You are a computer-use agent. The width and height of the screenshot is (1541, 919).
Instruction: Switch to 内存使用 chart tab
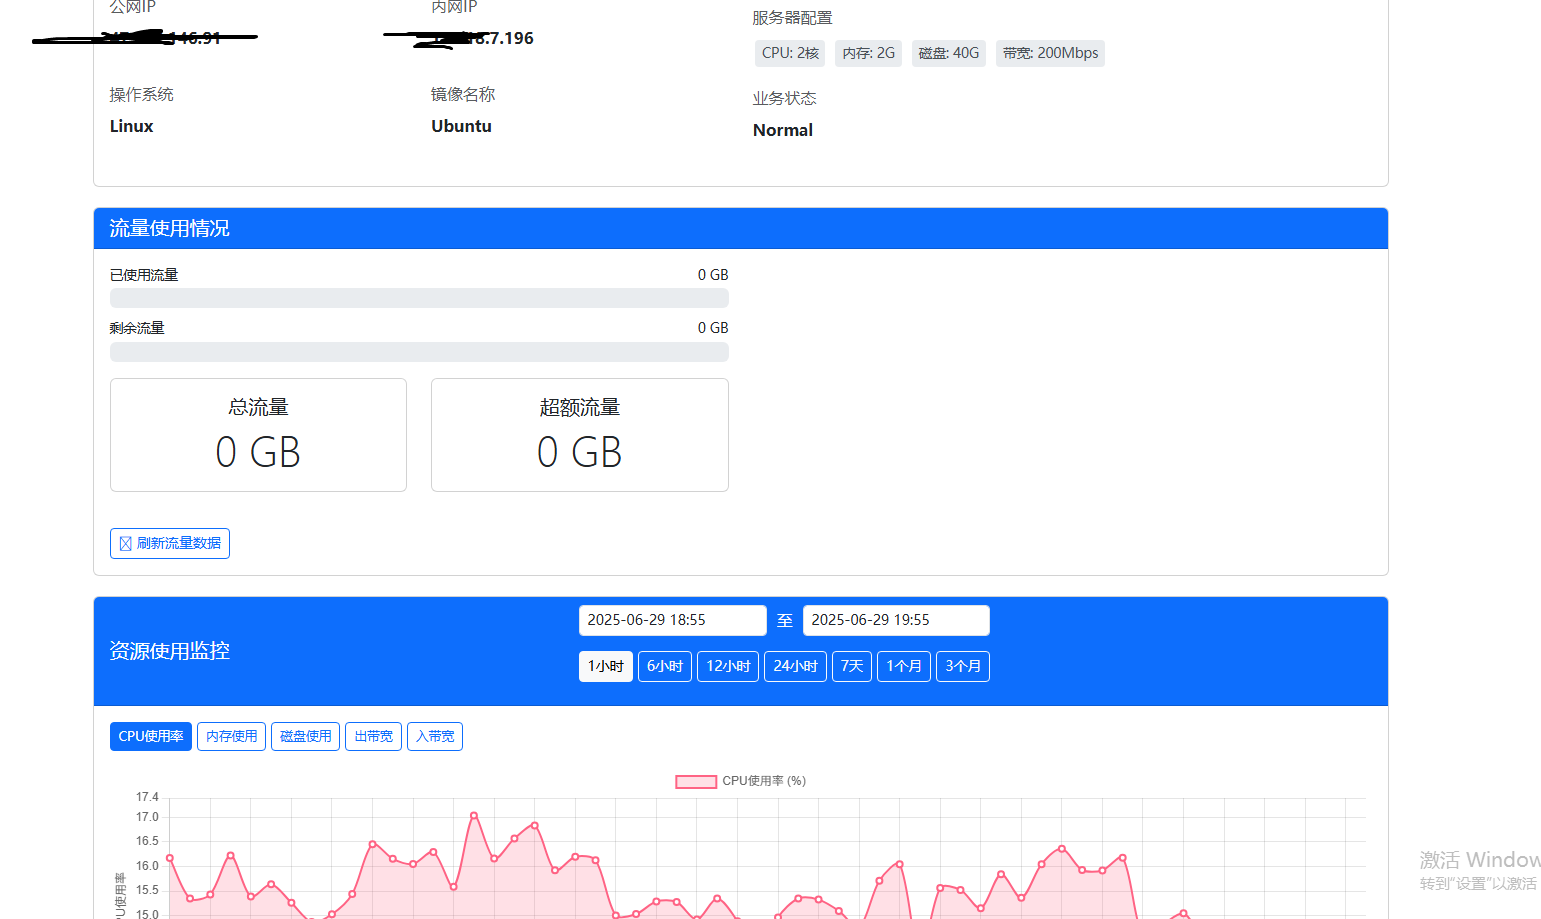[232, 736]
